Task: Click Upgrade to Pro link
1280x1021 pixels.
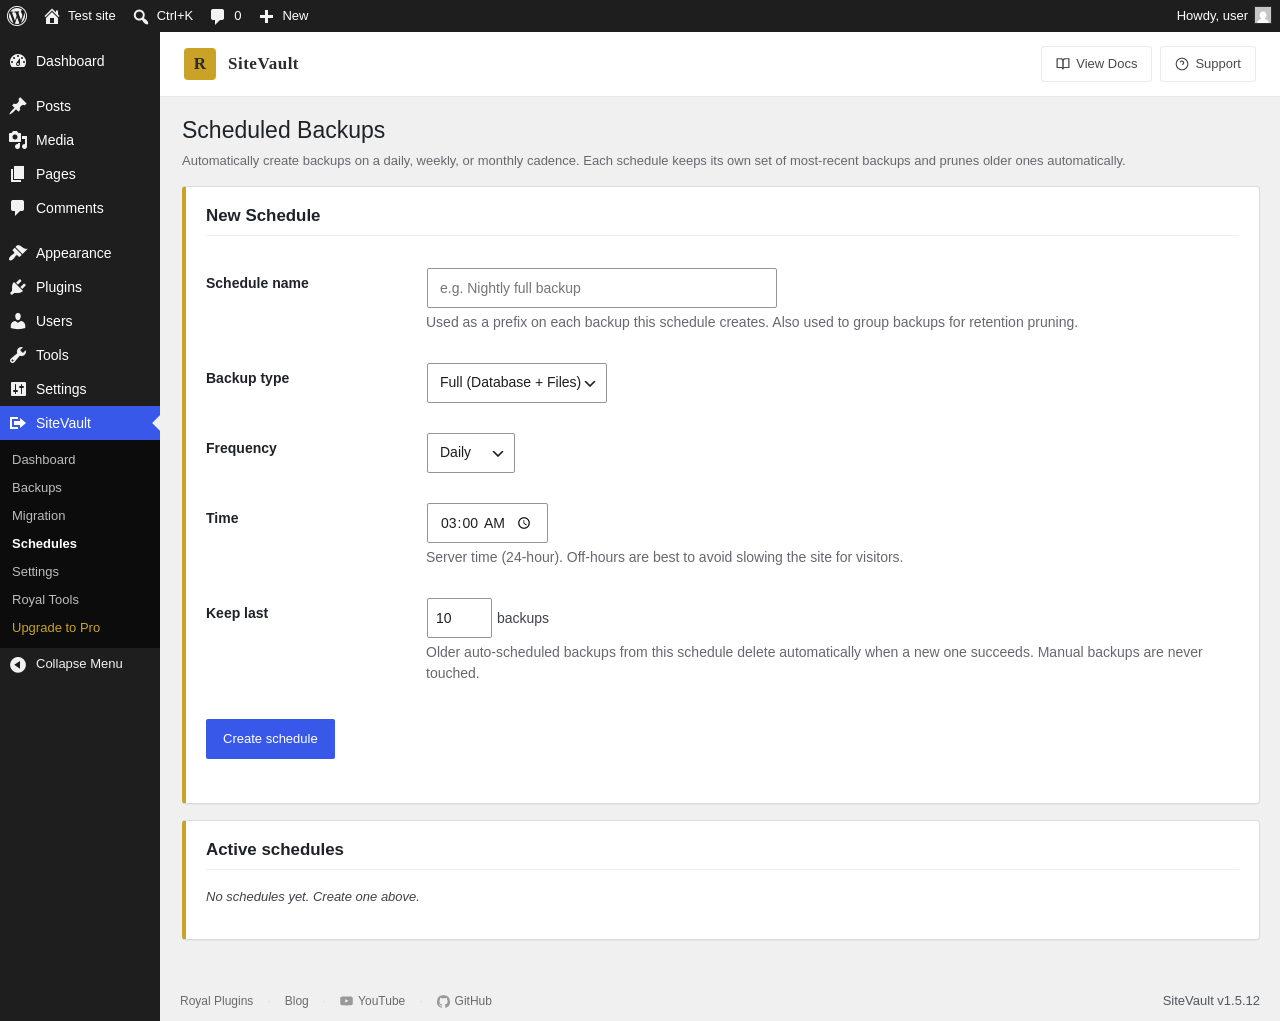Action: tap(56, 628)
